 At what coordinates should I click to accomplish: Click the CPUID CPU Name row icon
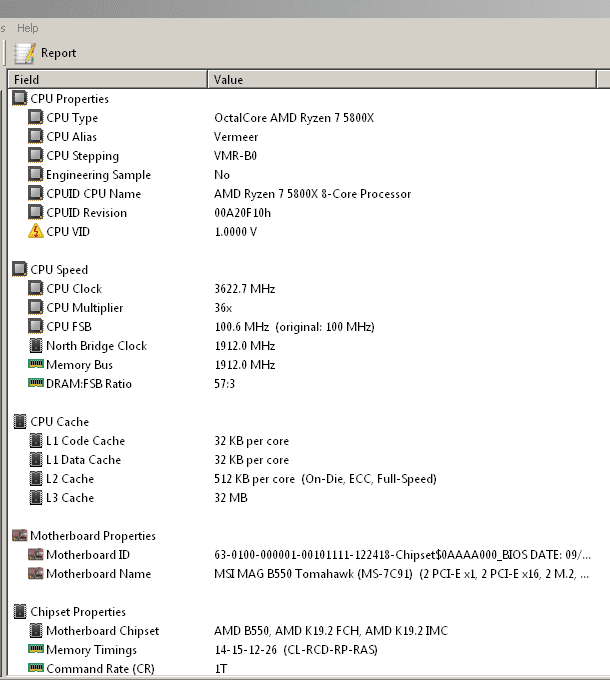36,193
